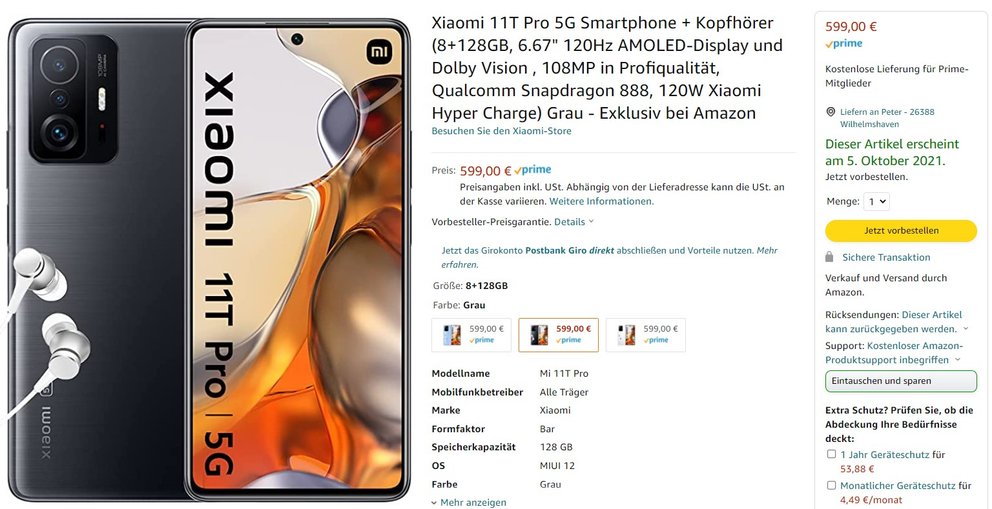Choose the selected grey color variant swatch
The width and height of the screenshot is (992, 509).
pos(559,334)
